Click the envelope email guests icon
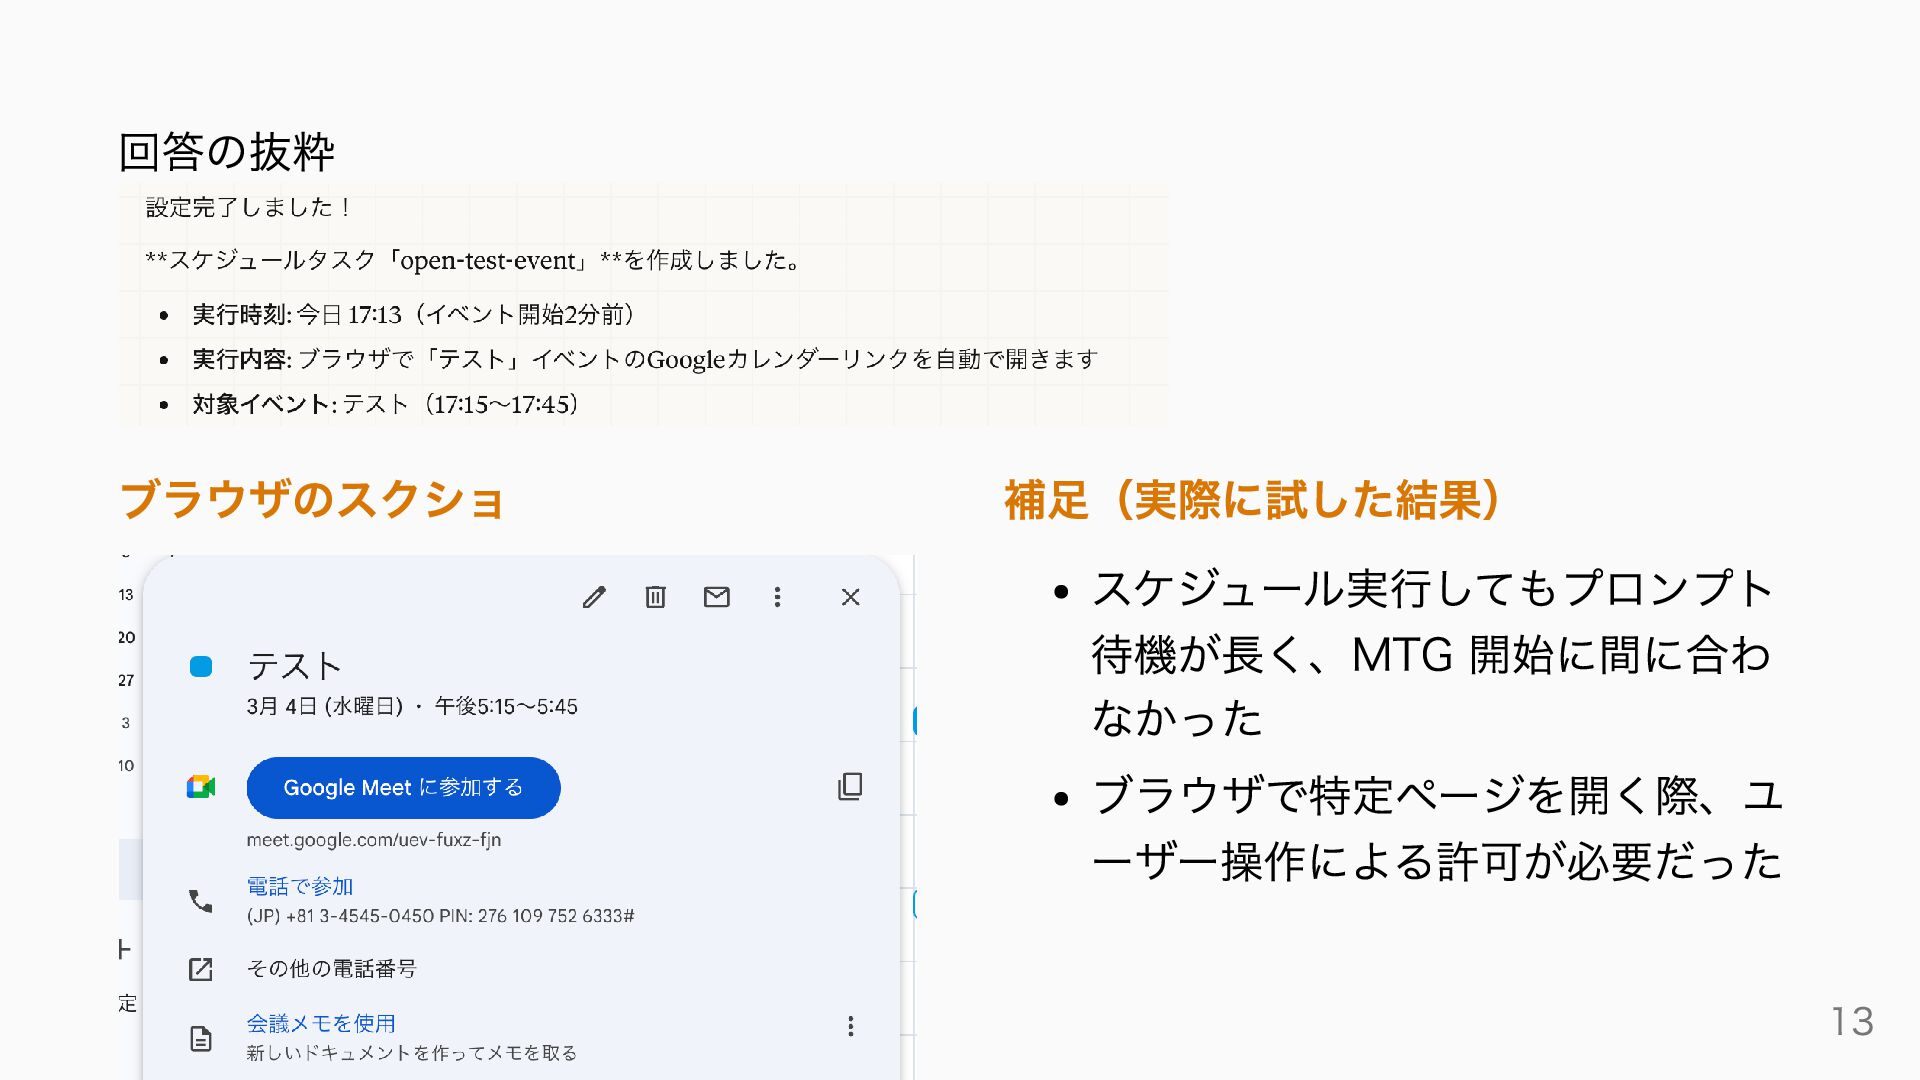The image size is (1920, 1080). 716,597
